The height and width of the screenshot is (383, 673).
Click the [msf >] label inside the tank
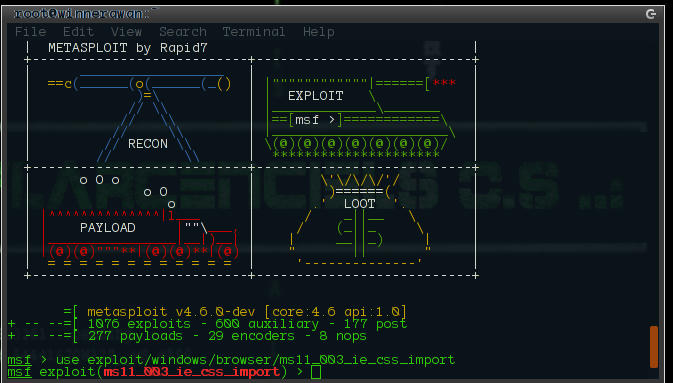pyautogui.click(x=315, y=120)
